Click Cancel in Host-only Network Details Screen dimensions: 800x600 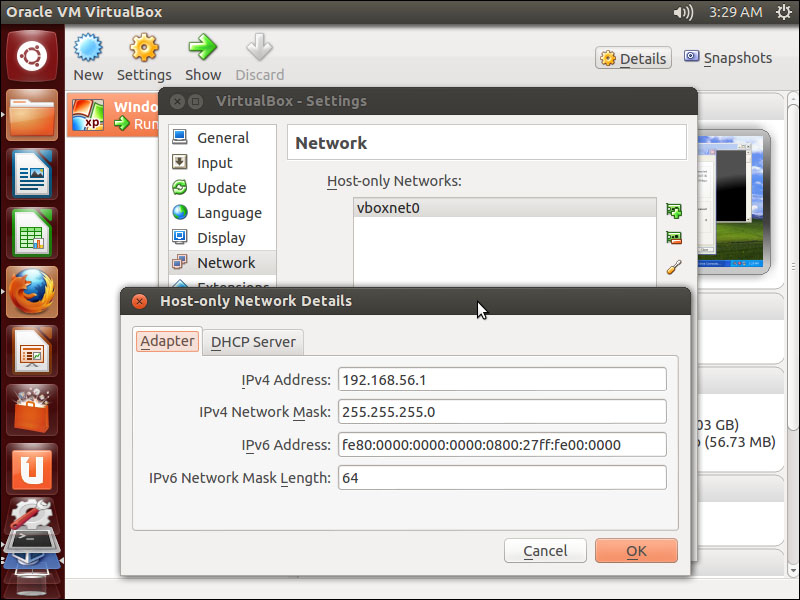click(x=545, y=551)
